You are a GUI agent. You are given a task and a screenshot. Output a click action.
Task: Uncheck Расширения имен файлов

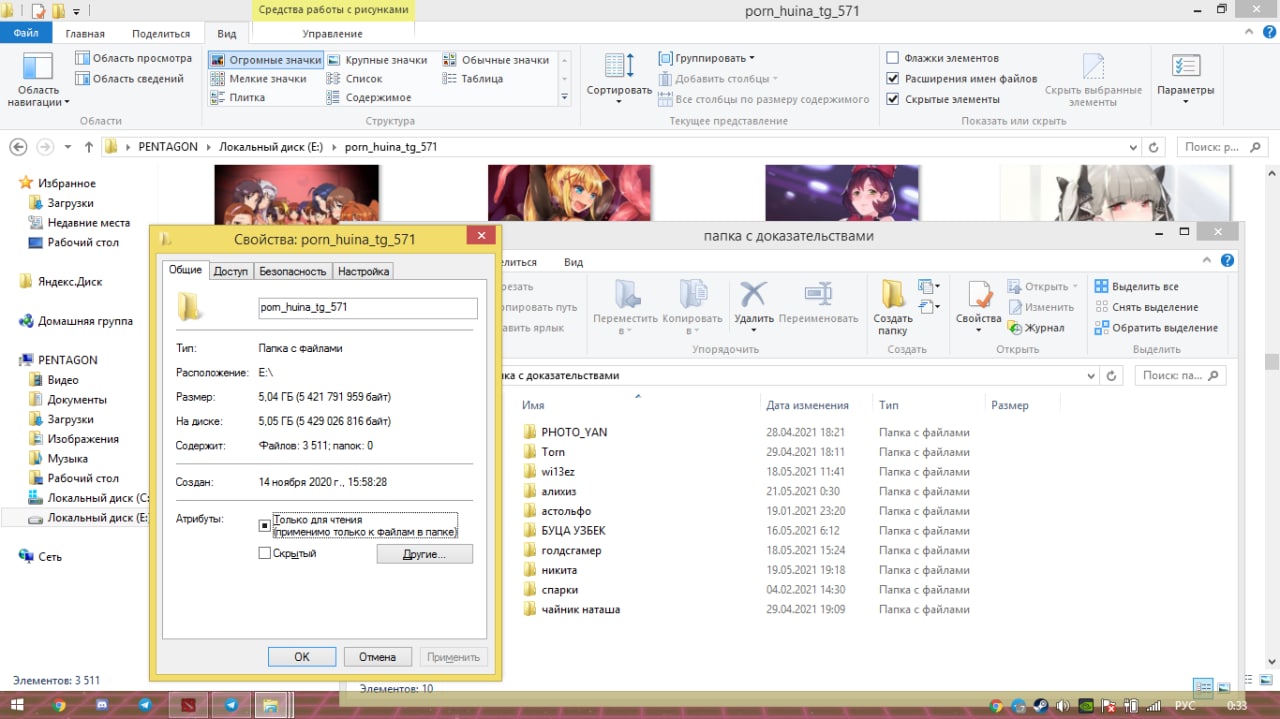pyautogui.click(x=893, y=78)
